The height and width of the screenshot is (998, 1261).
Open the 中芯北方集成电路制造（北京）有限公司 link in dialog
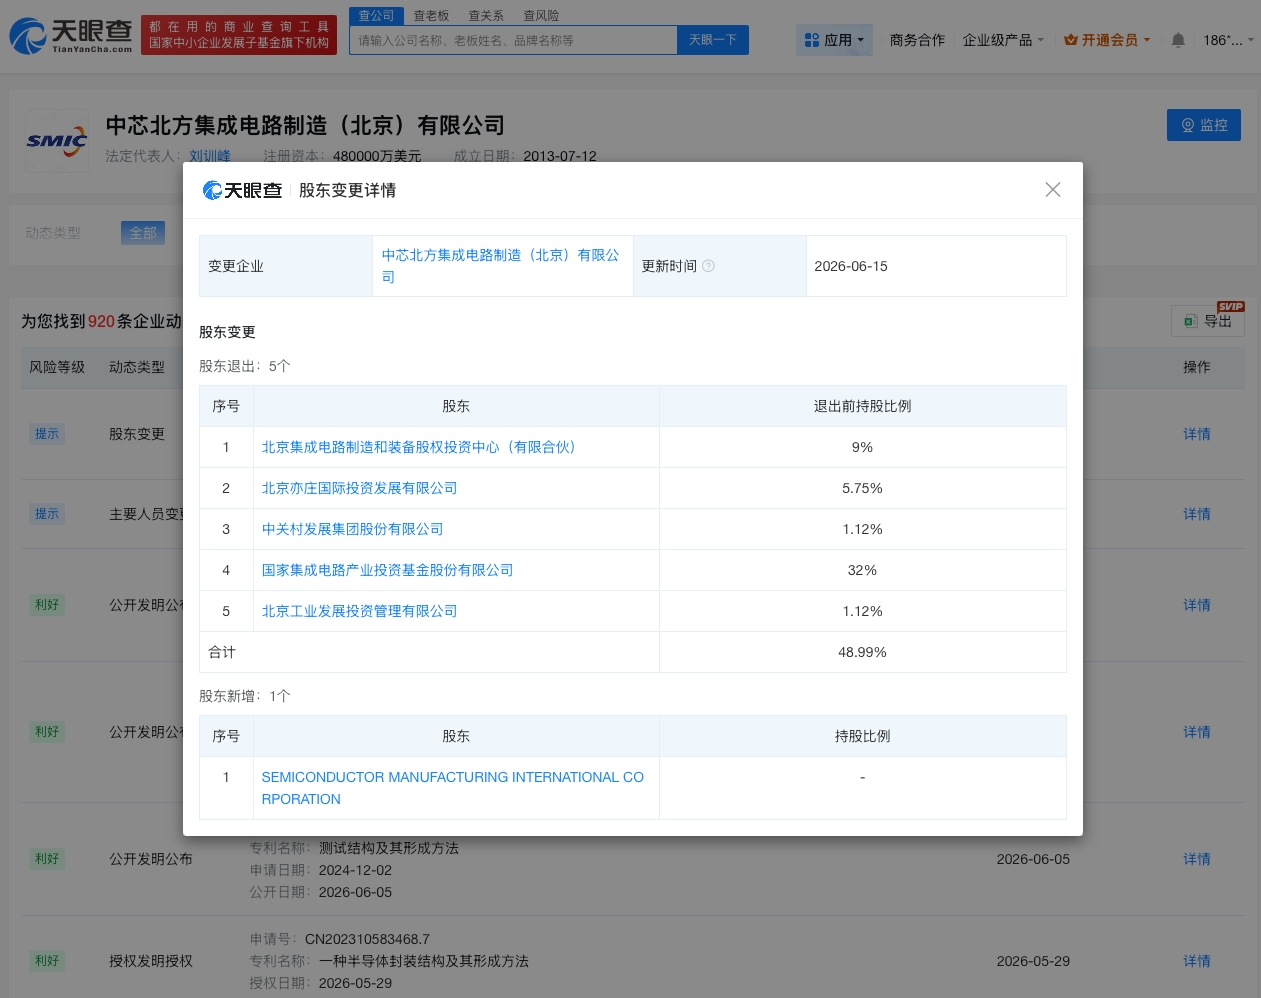pos(500,266)
